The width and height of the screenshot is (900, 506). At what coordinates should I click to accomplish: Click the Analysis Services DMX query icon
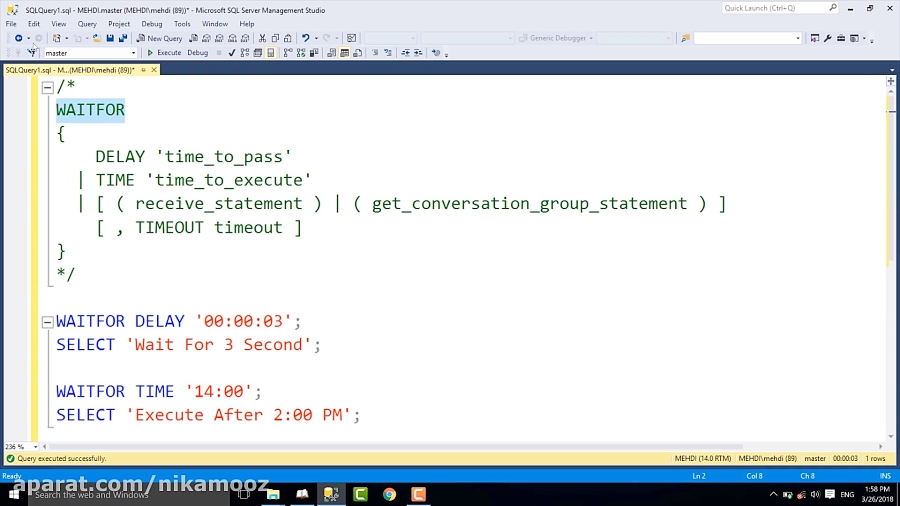pos(219,38)
